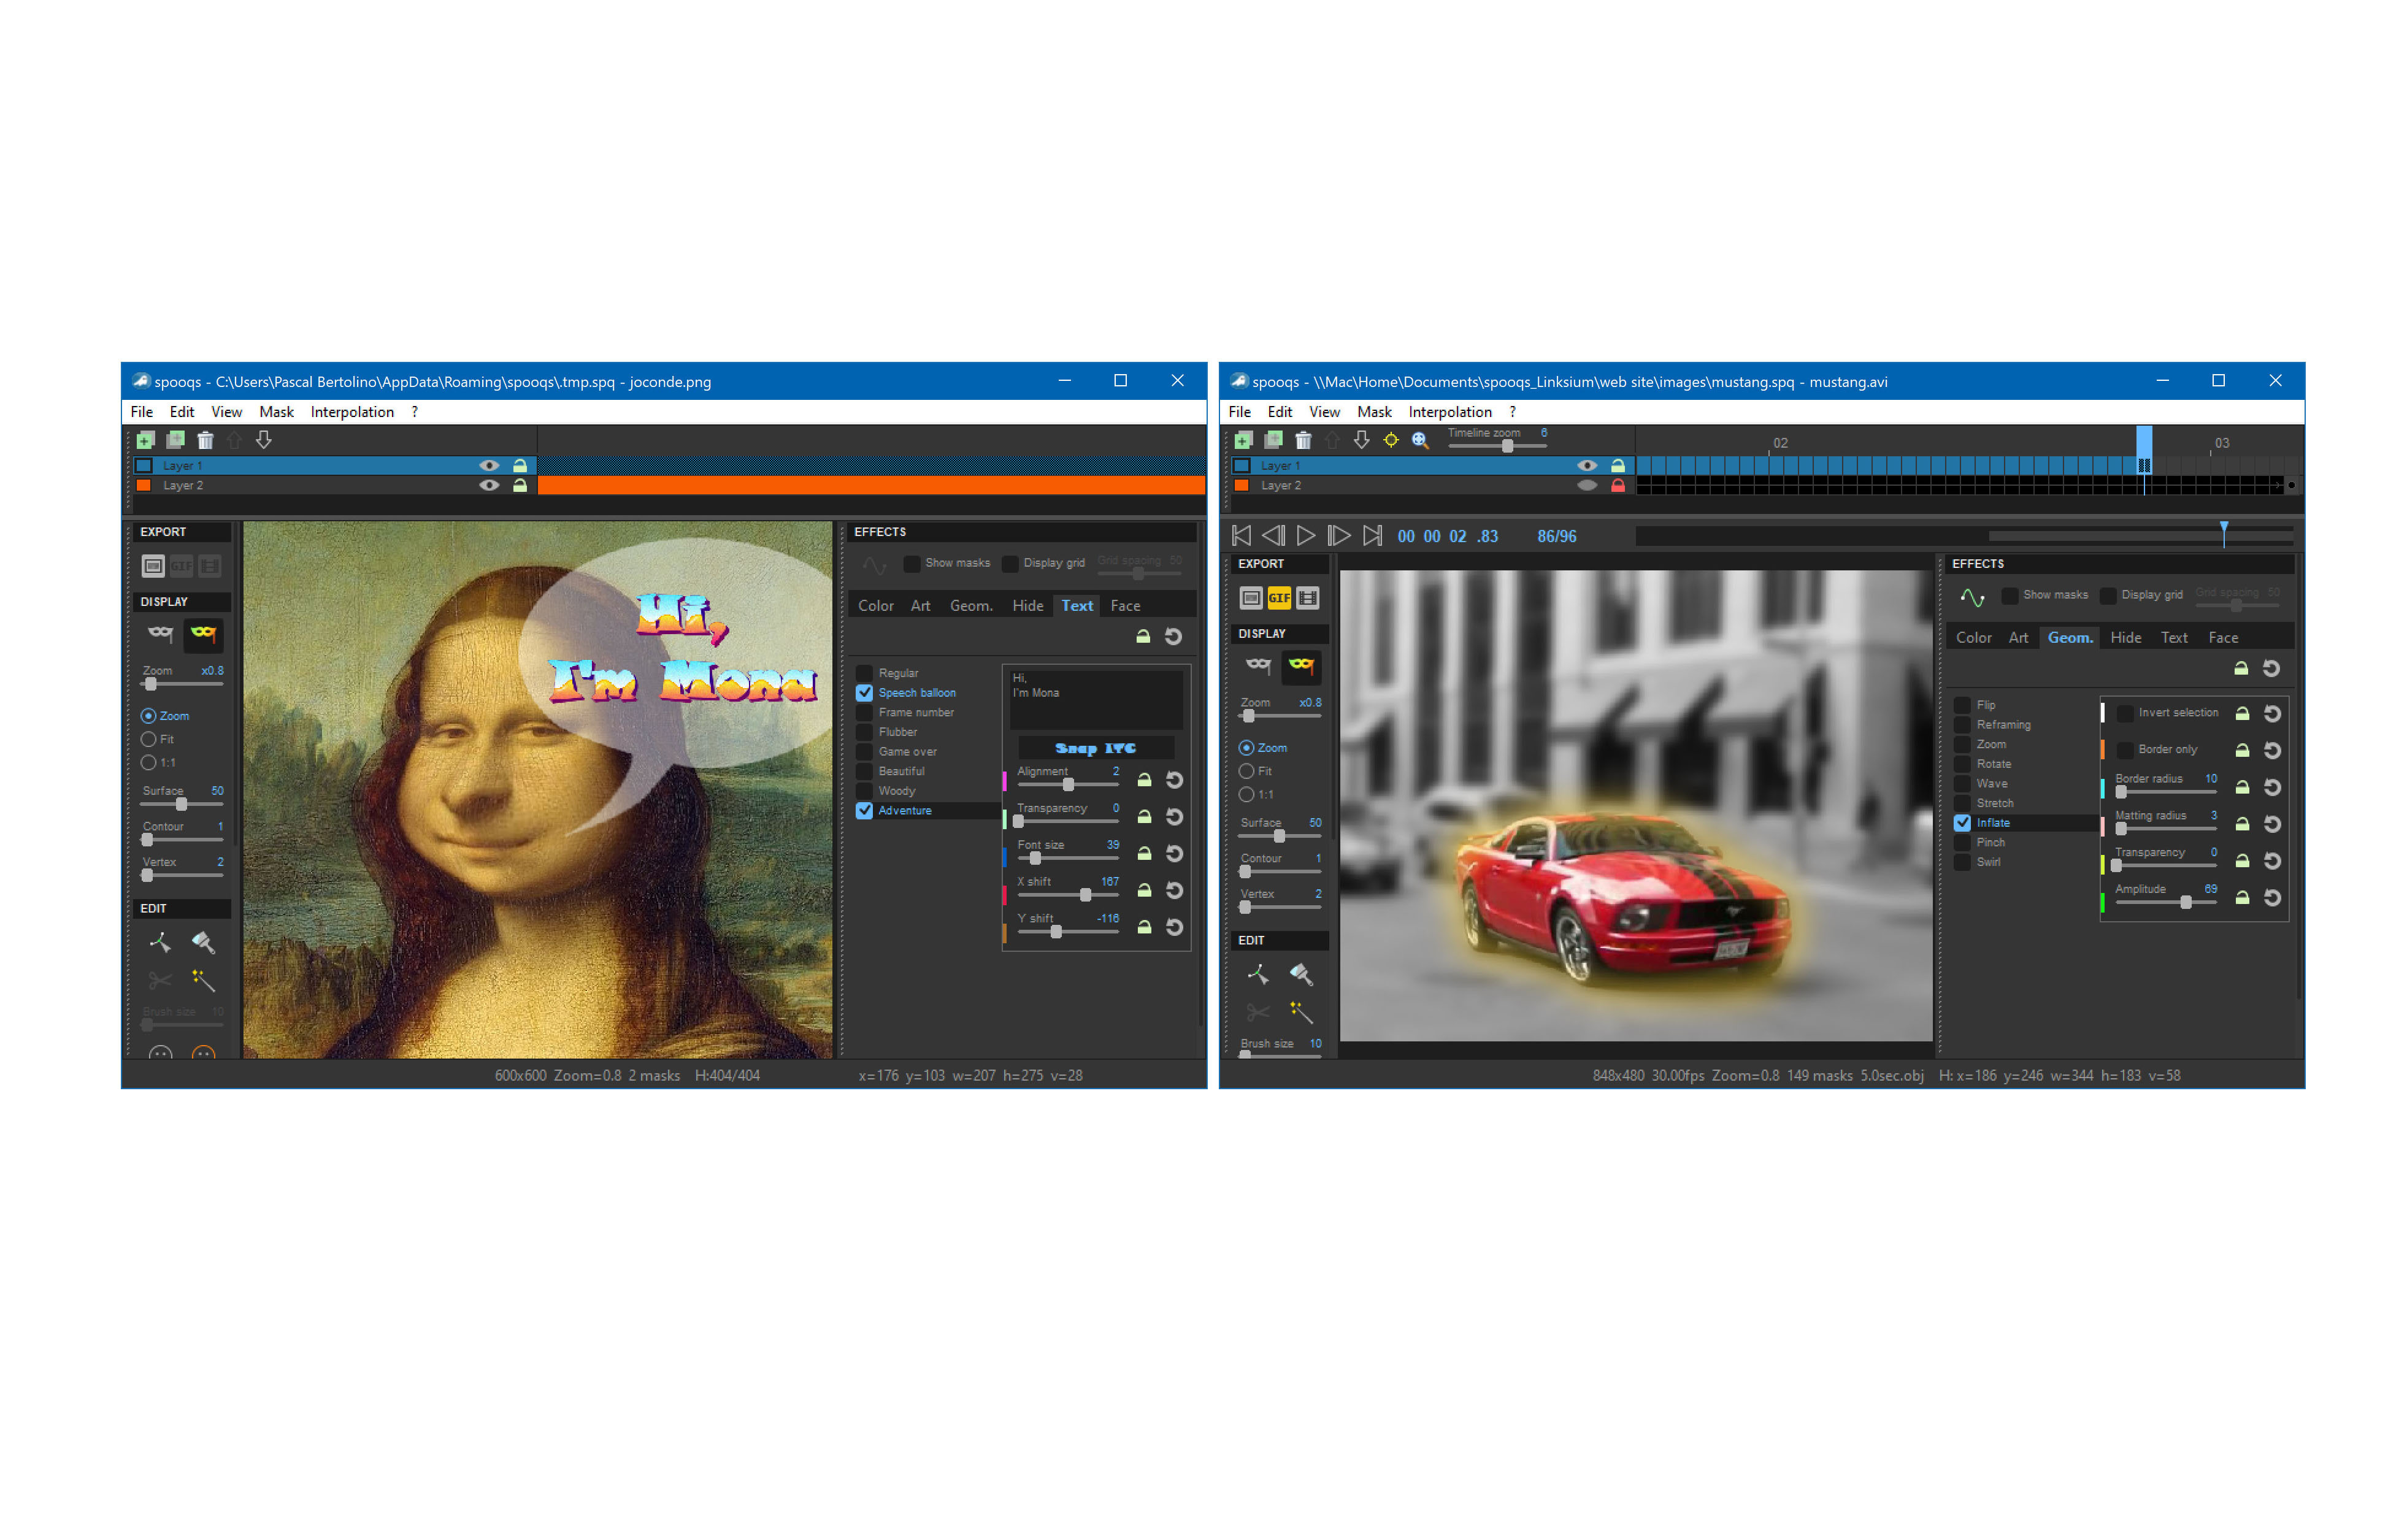Export video filmstrip icon in mustang window
2407x1540 pixels.
pyautogui.click(x=1307, y=598)
